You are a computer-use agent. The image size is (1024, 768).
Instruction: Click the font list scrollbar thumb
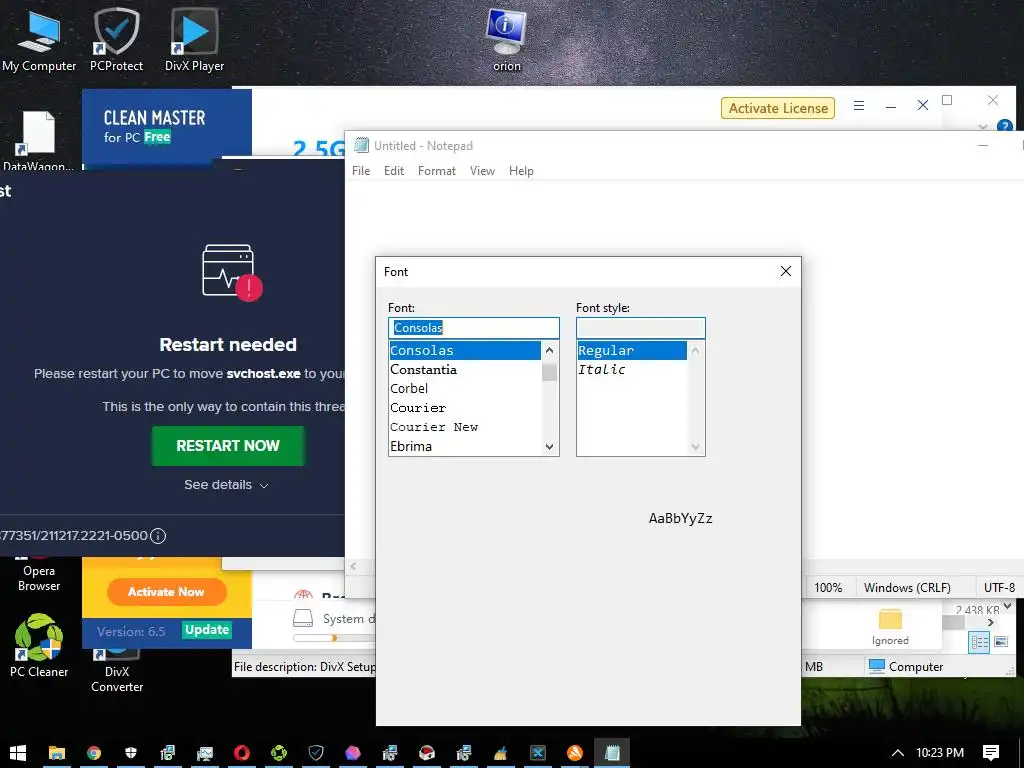tap(549, 372)
